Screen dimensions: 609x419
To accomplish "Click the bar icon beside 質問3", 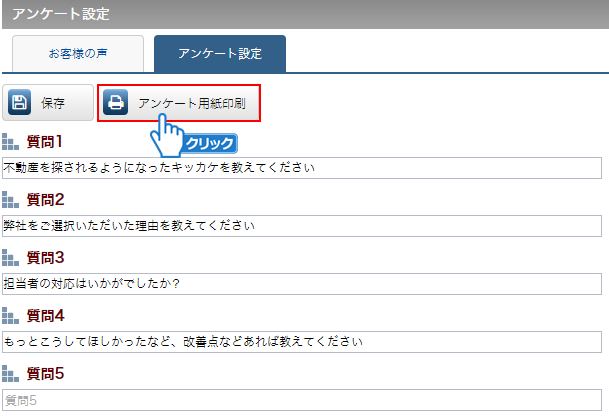I will 11,258.
